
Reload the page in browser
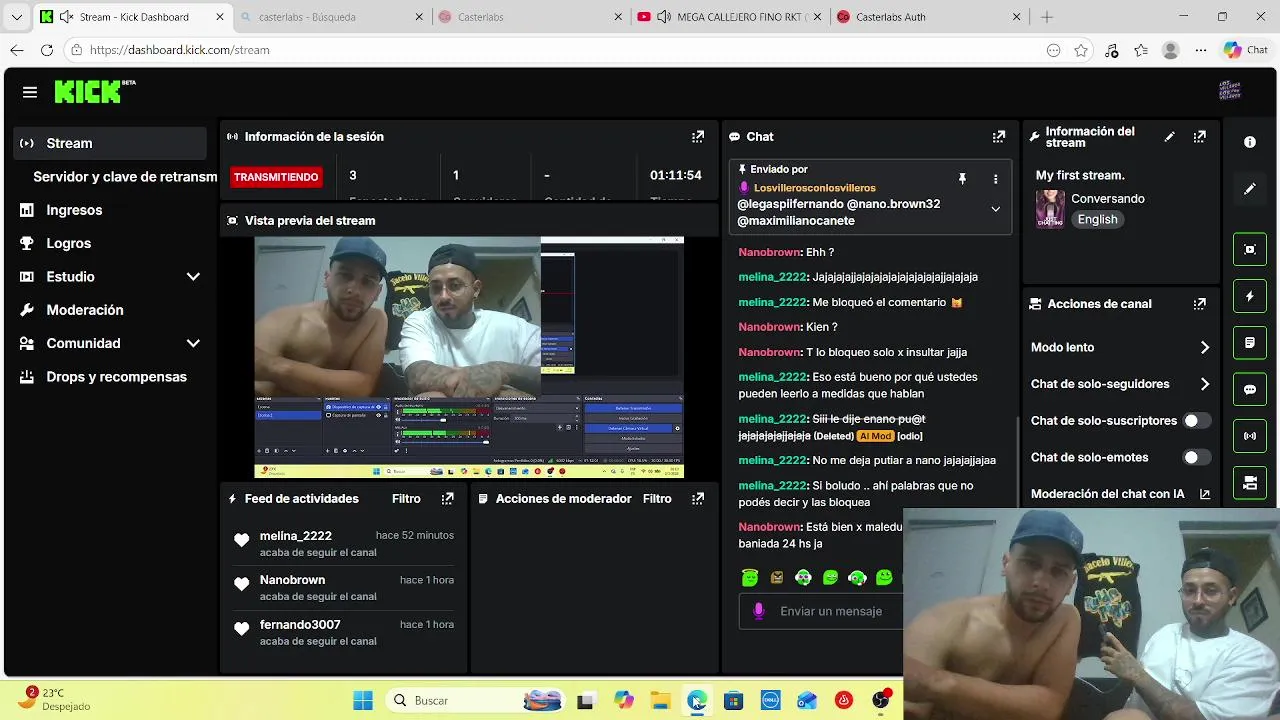pos(47,50)
